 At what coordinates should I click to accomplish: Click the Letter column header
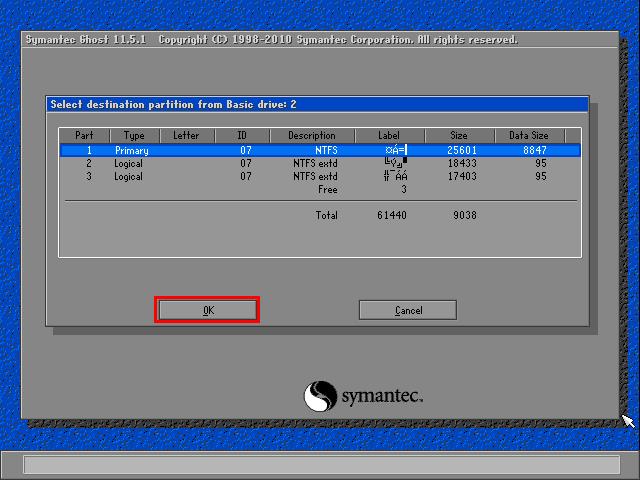187,136
